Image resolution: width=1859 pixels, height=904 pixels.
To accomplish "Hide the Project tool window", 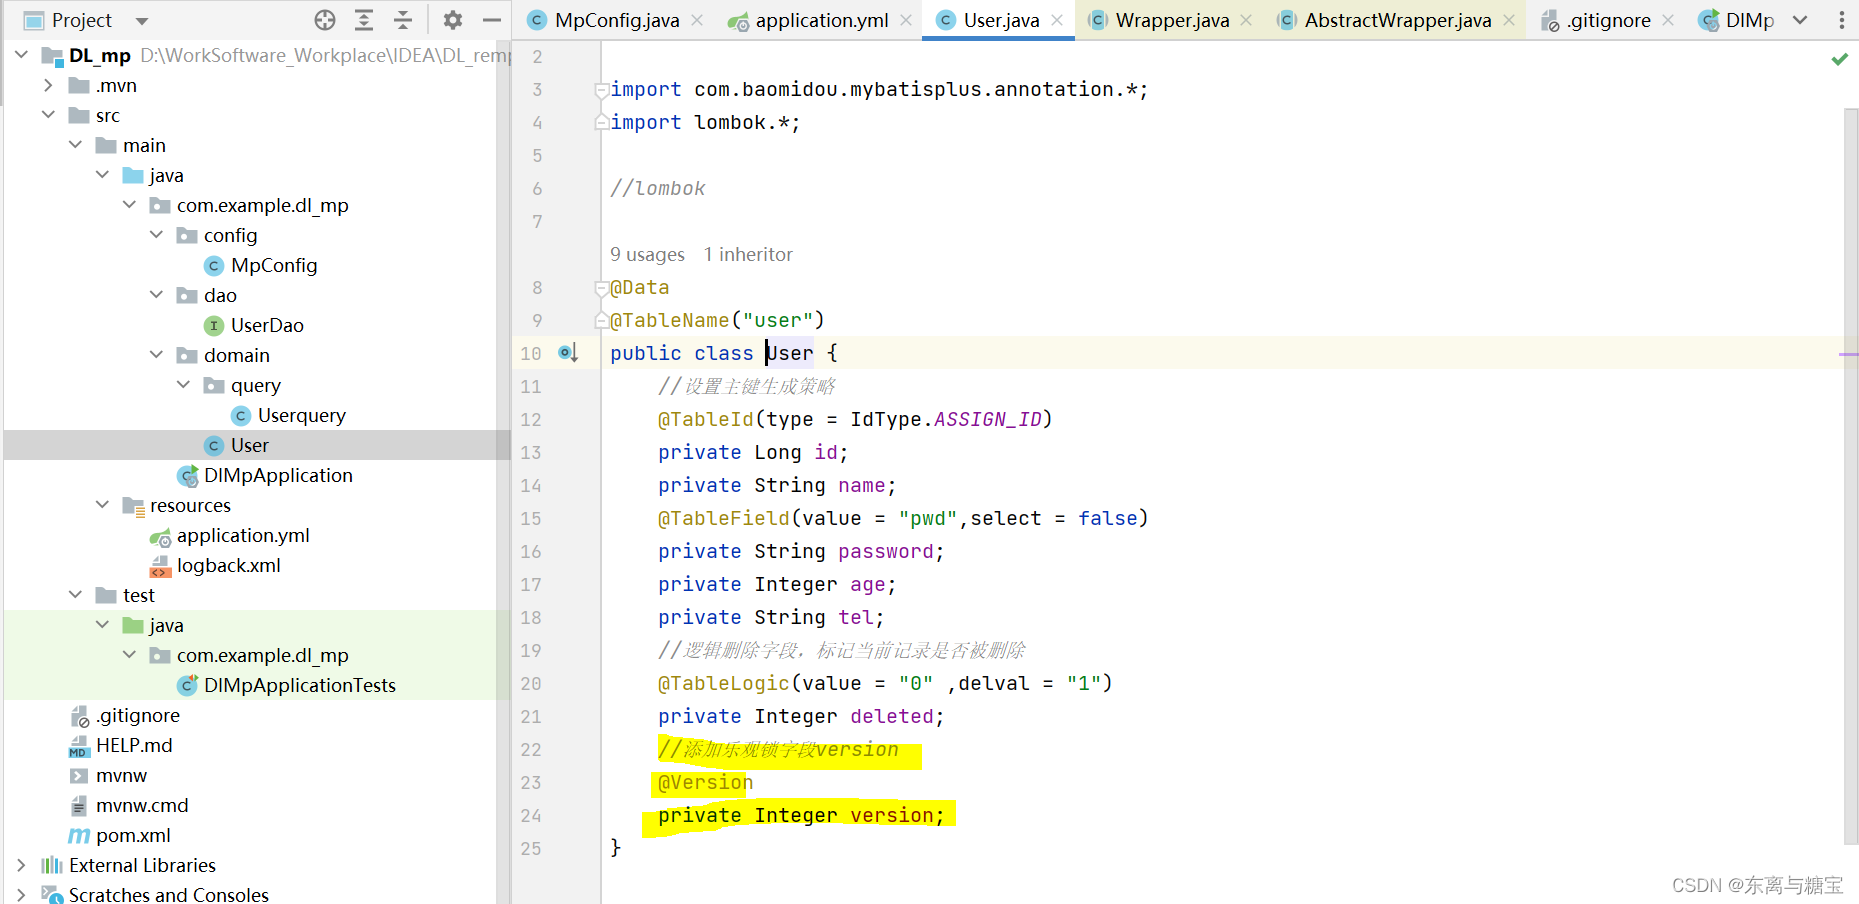I will pyautogui.click(x=491, y=20).
